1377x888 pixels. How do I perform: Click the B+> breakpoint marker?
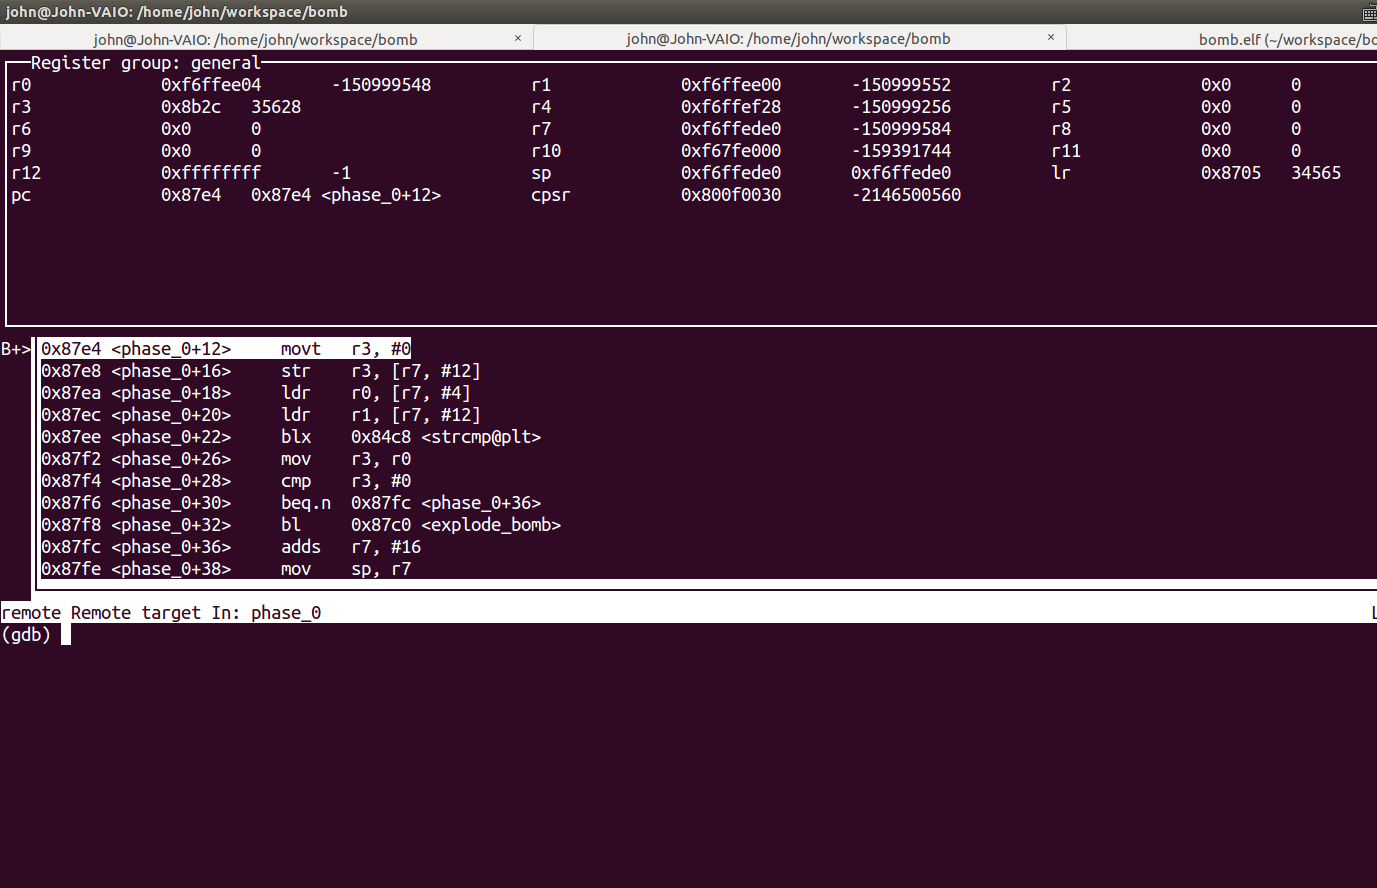pos(16,349)
